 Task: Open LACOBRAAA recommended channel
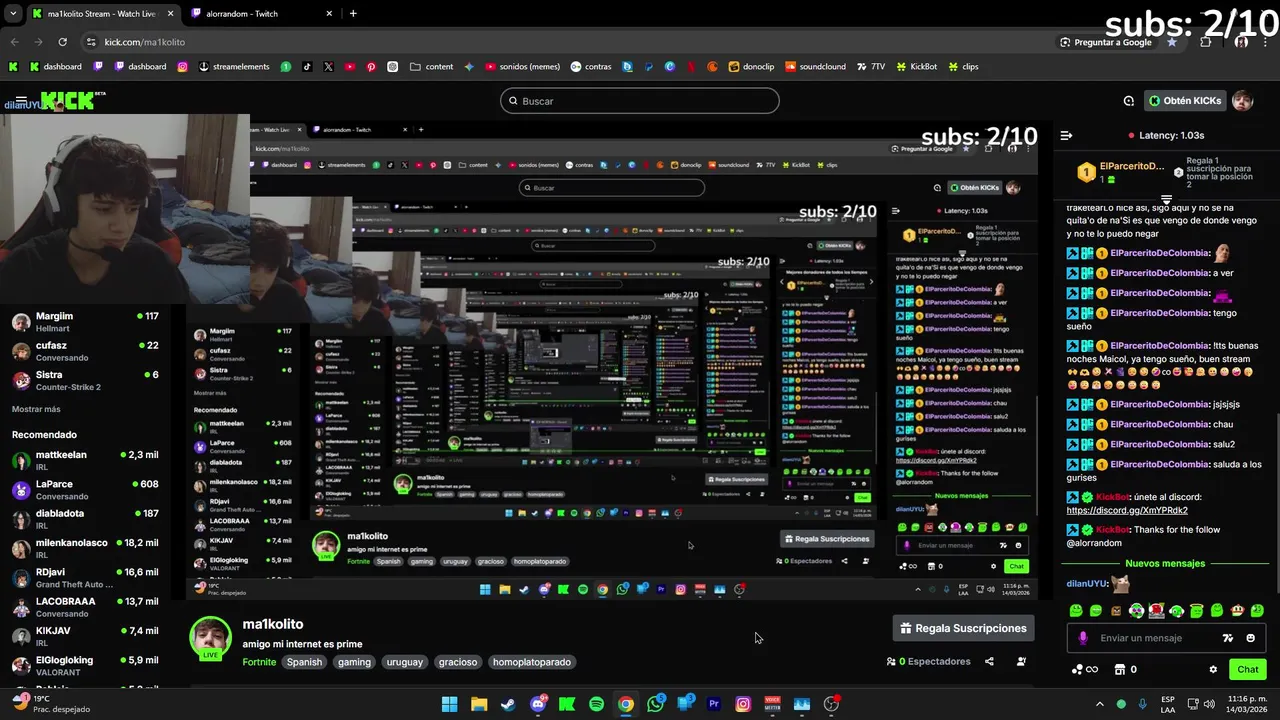pos(85,607)
